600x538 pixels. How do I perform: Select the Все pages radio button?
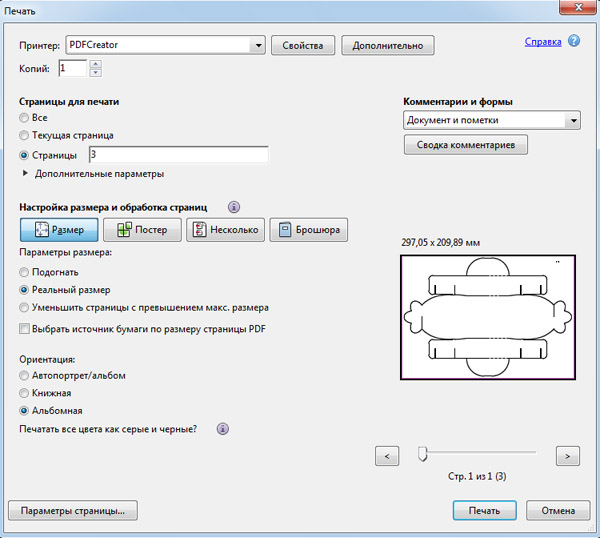[25, 117]
